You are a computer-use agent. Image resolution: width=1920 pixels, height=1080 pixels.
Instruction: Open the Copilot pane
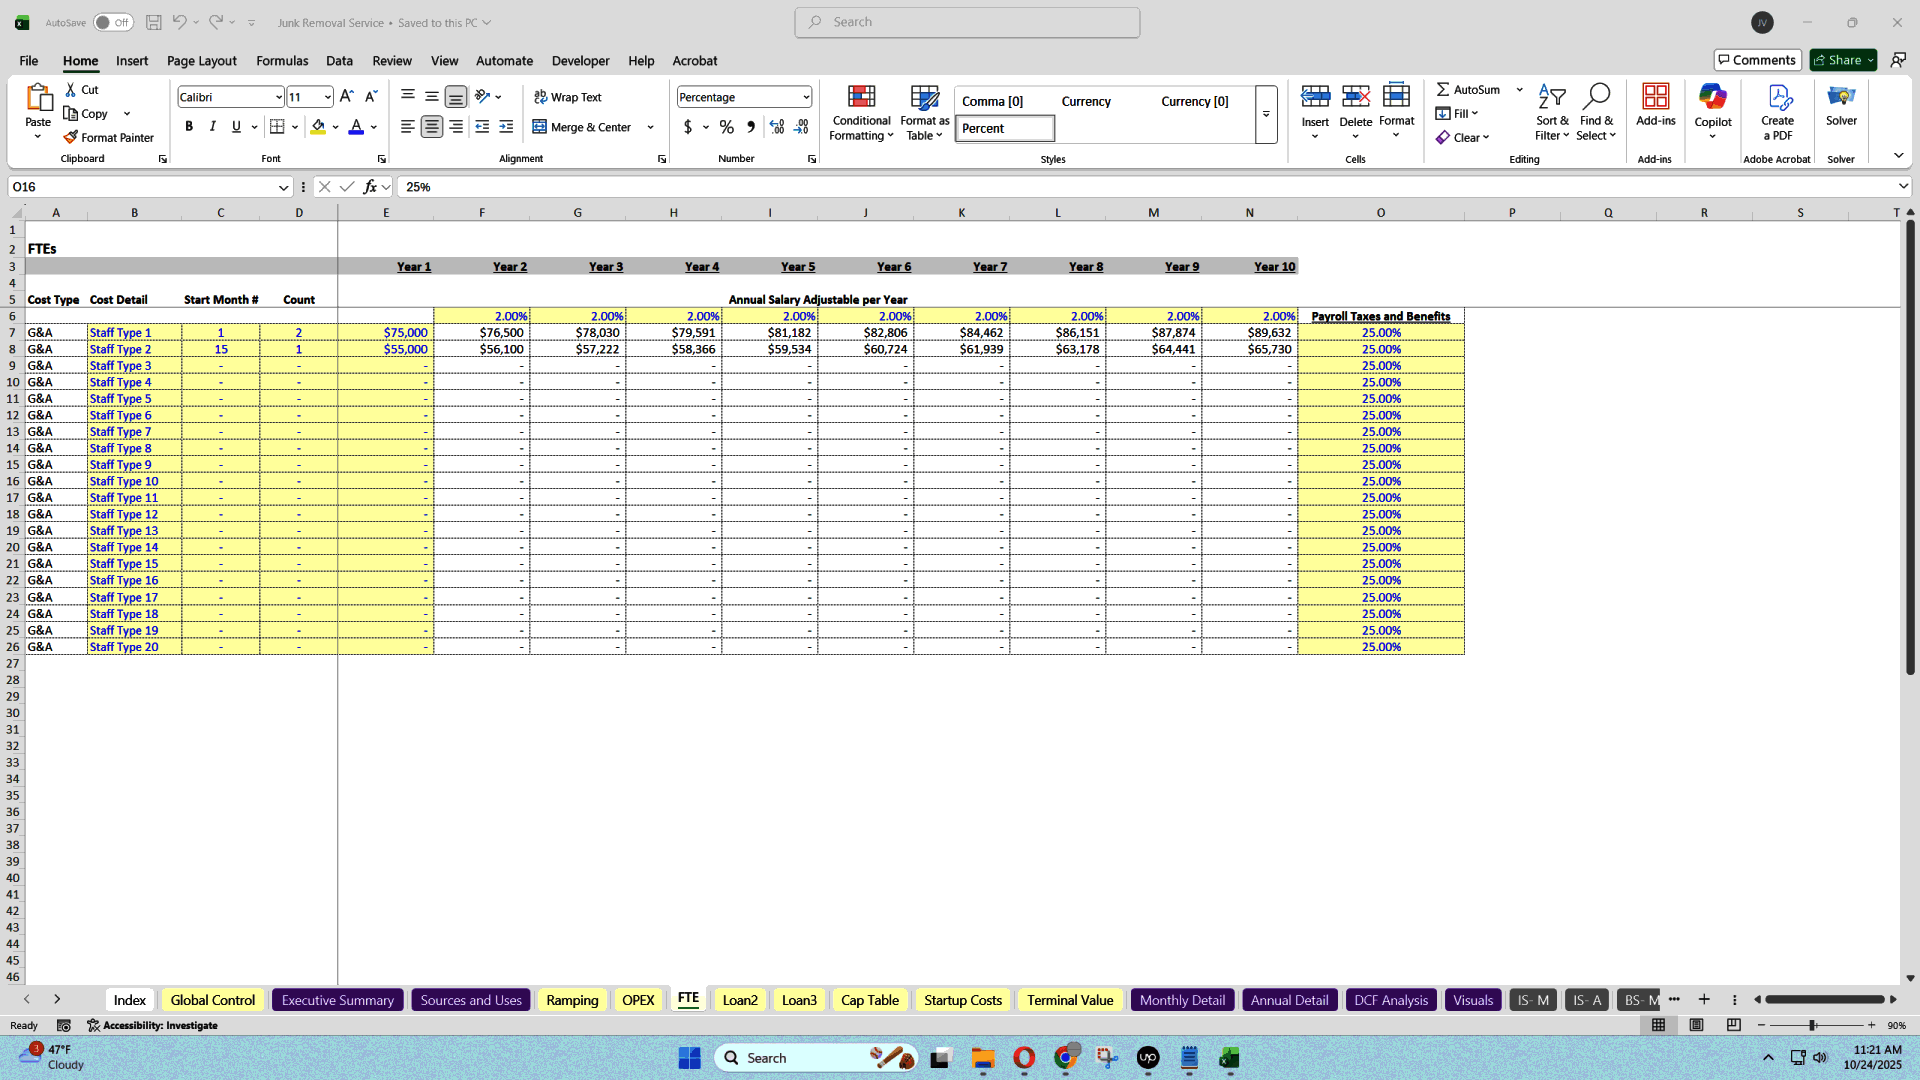pos(1713,108)
